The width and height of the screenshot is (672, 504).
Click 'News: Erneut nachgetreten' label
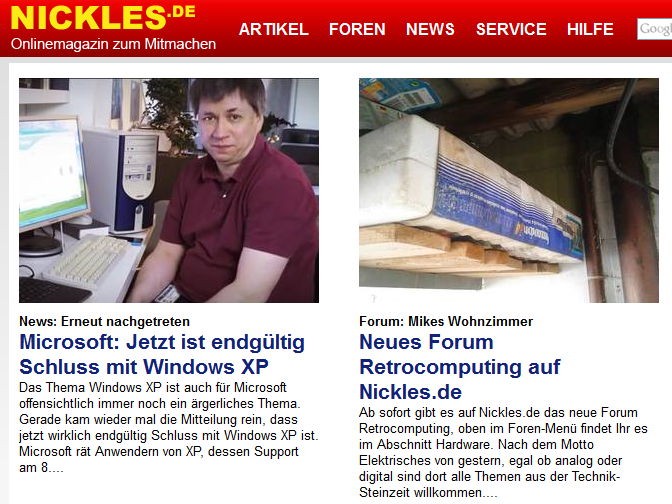104,321
